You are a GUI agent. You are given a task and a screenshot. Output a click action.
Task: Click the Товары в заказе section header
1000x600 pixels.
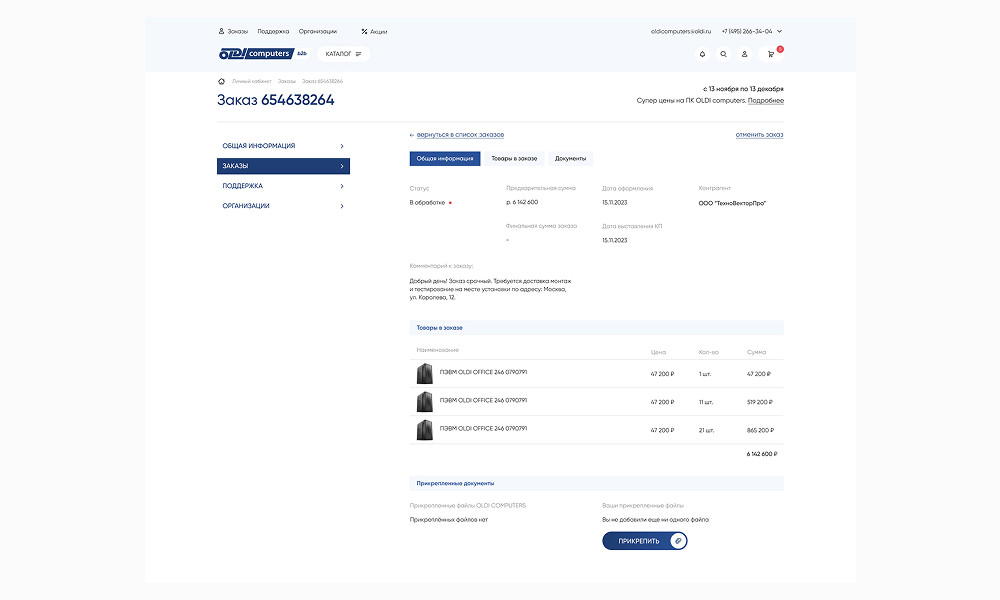click(x=596, y=328)
